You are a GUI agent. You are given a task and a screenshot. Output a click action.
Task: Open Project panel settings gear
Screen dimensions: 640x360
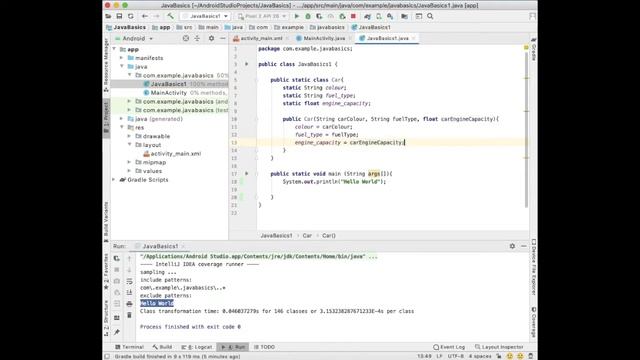click(211, 38)
